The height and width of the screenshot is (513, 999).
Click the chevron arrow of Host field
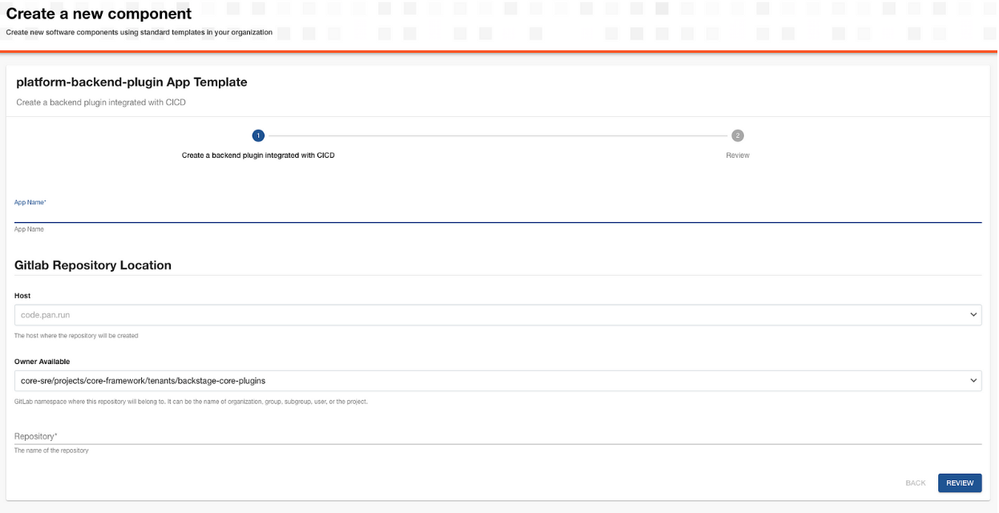pos(973,315)
